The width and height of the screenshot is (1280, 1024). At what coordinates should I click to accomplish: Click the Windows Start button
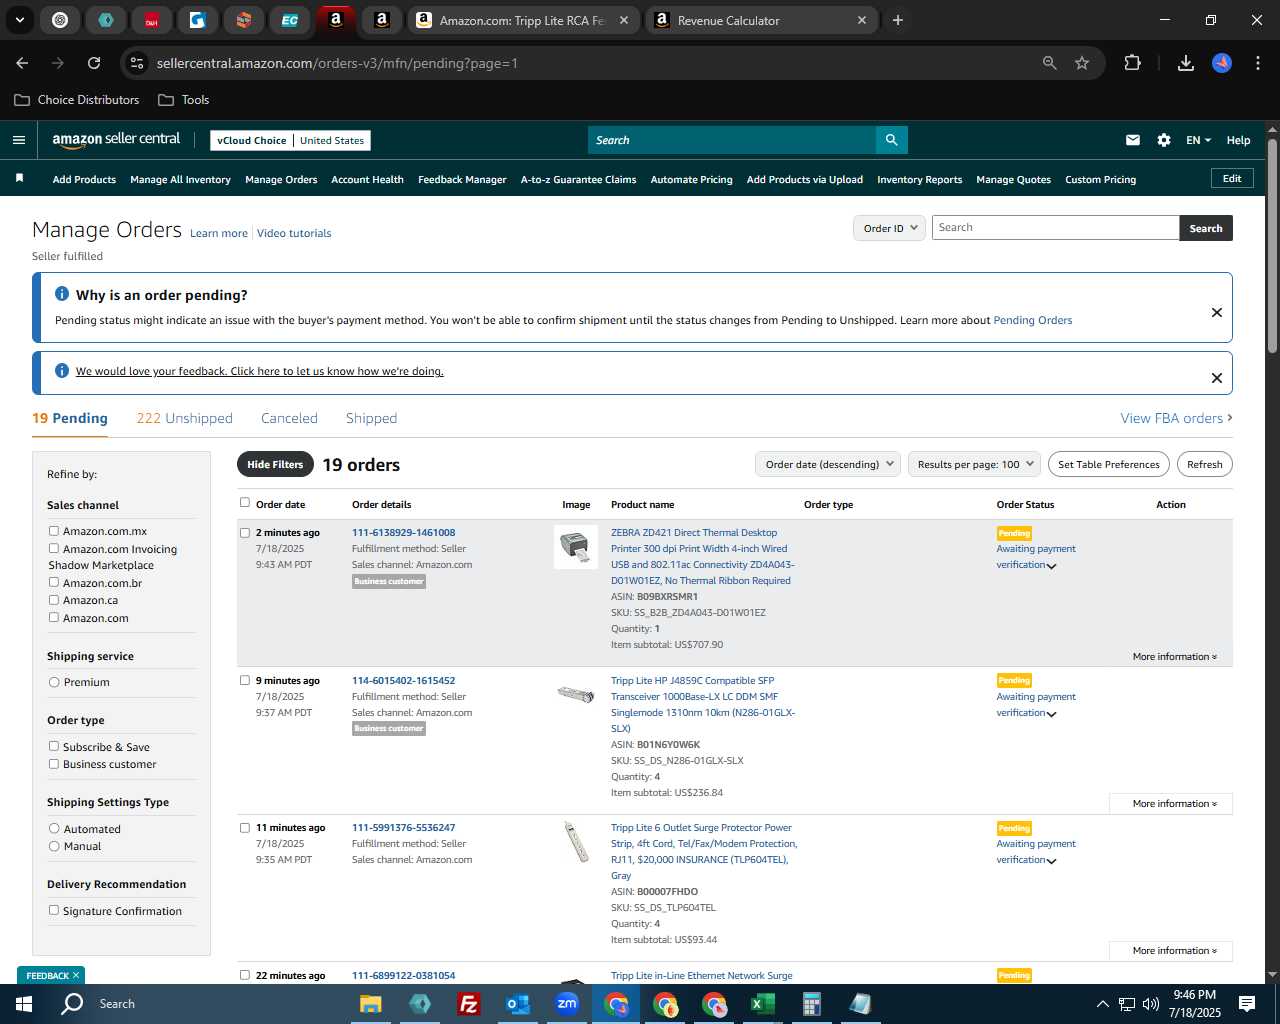(x=24, y=1004)
